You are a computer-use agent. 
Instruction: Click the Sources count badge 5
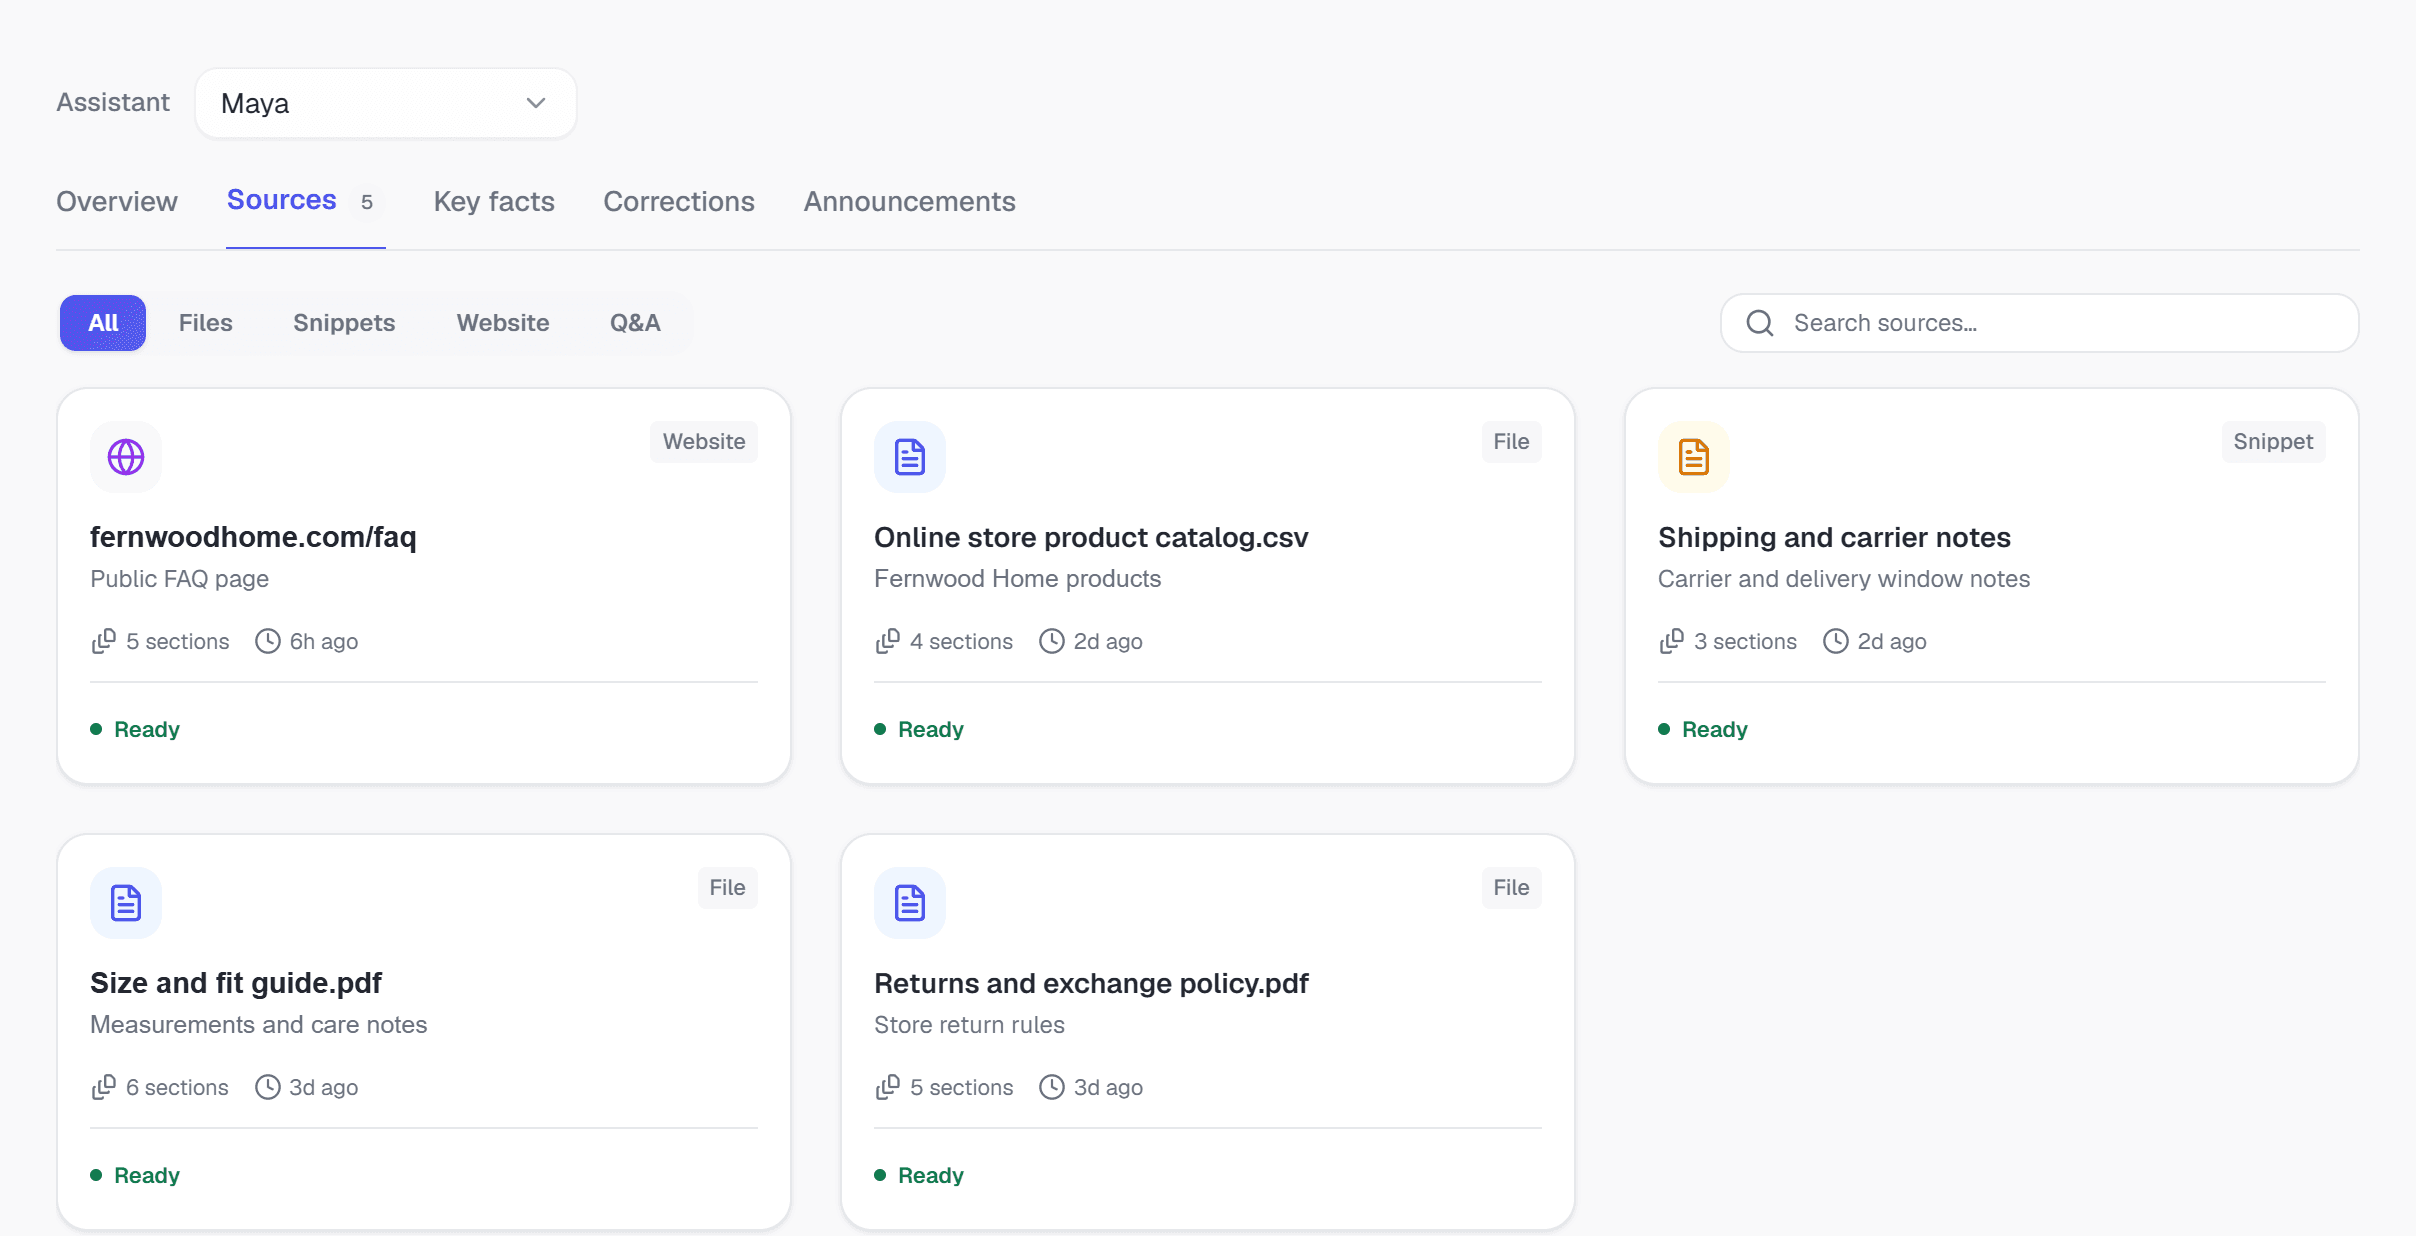click(x=367, y=202)
